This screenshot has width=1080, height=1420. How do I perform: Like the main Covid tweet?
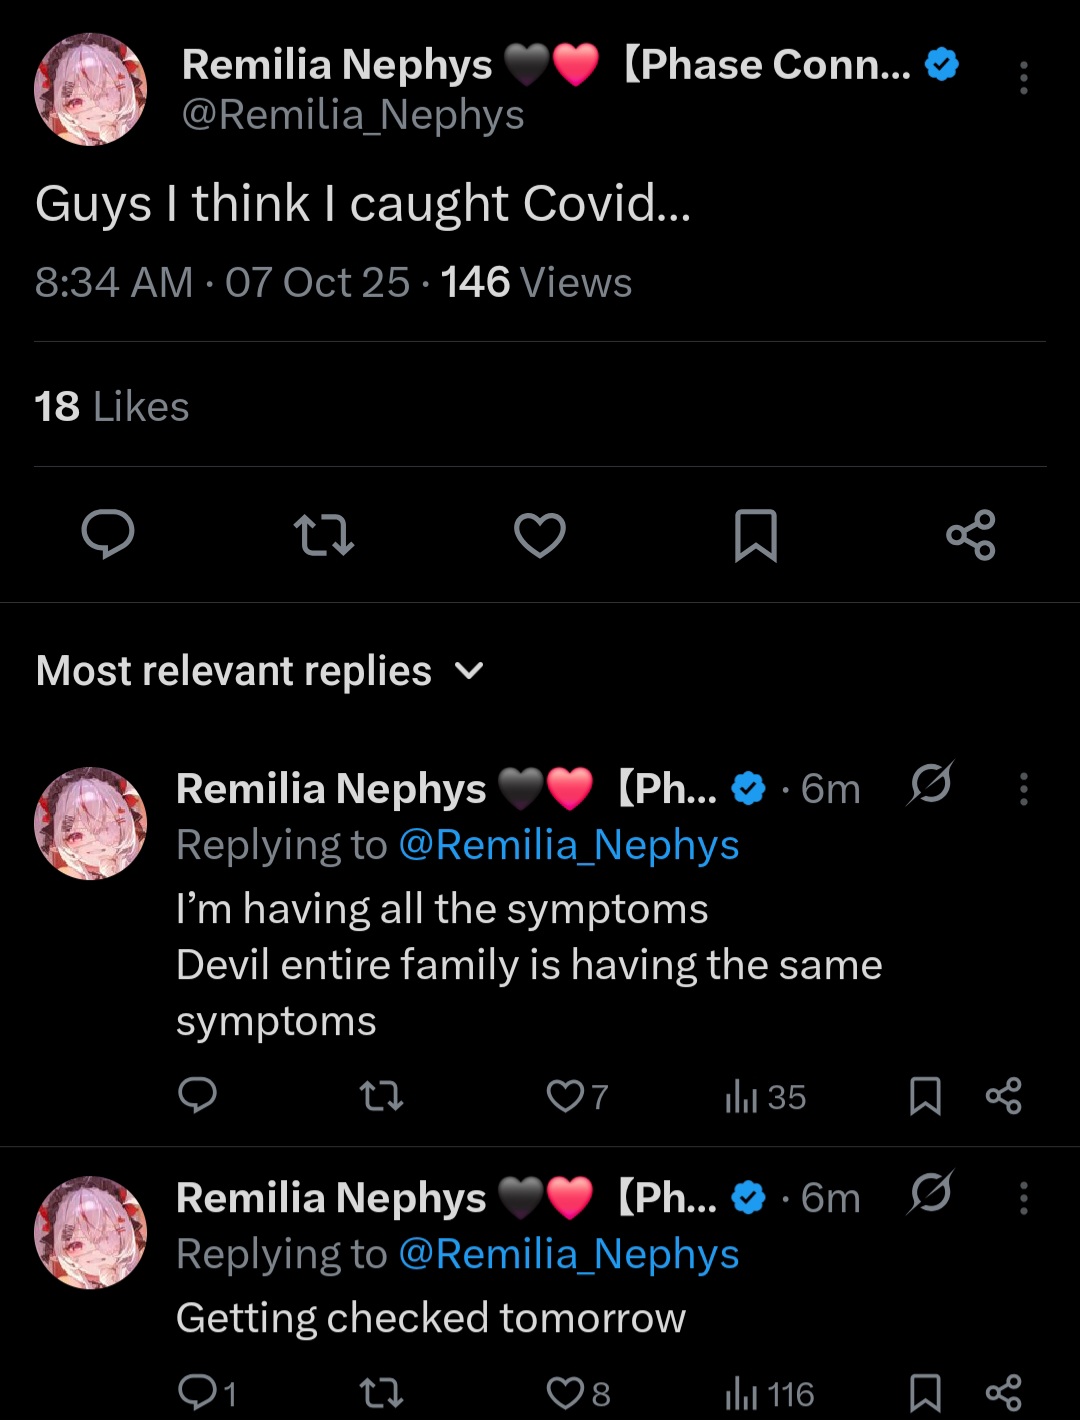click(540, 534)
